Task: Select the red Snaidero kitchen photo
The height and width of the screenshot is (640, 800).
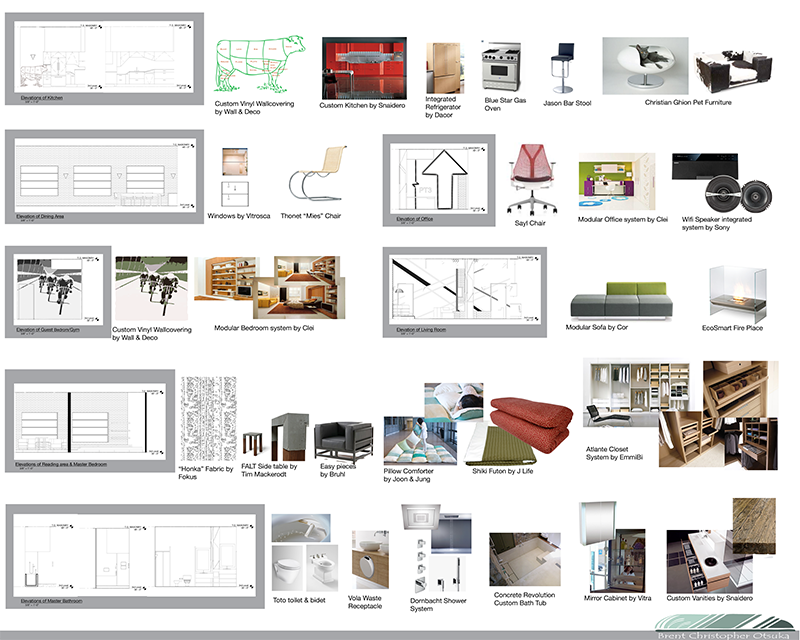Action: (x=364, y=68)
